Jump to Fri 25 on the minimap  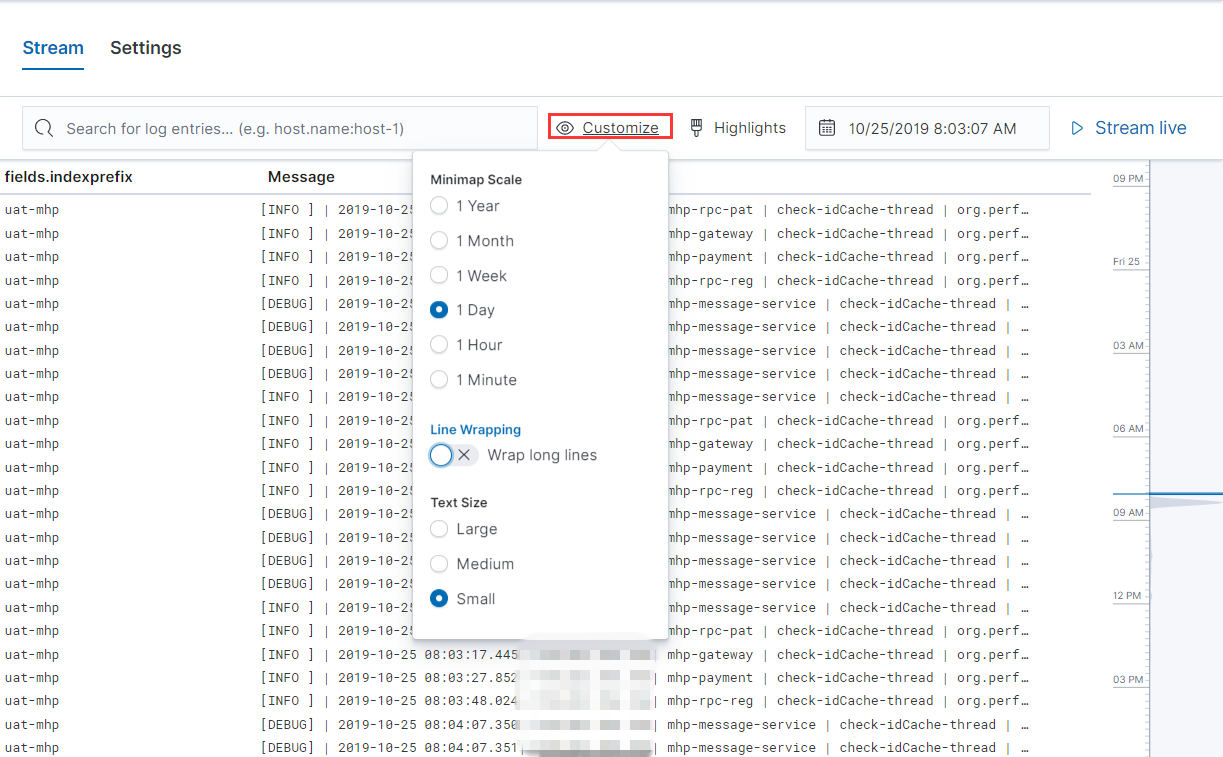click(1126, 262)
